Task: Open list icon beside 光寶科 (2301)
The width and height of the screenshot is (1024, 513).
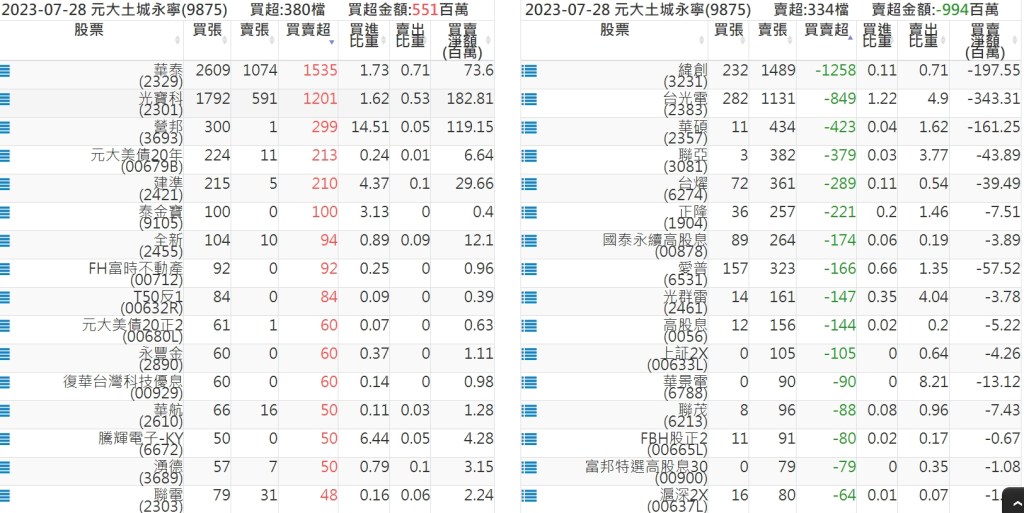Action: pyautogui.click(x=6, y=99)
